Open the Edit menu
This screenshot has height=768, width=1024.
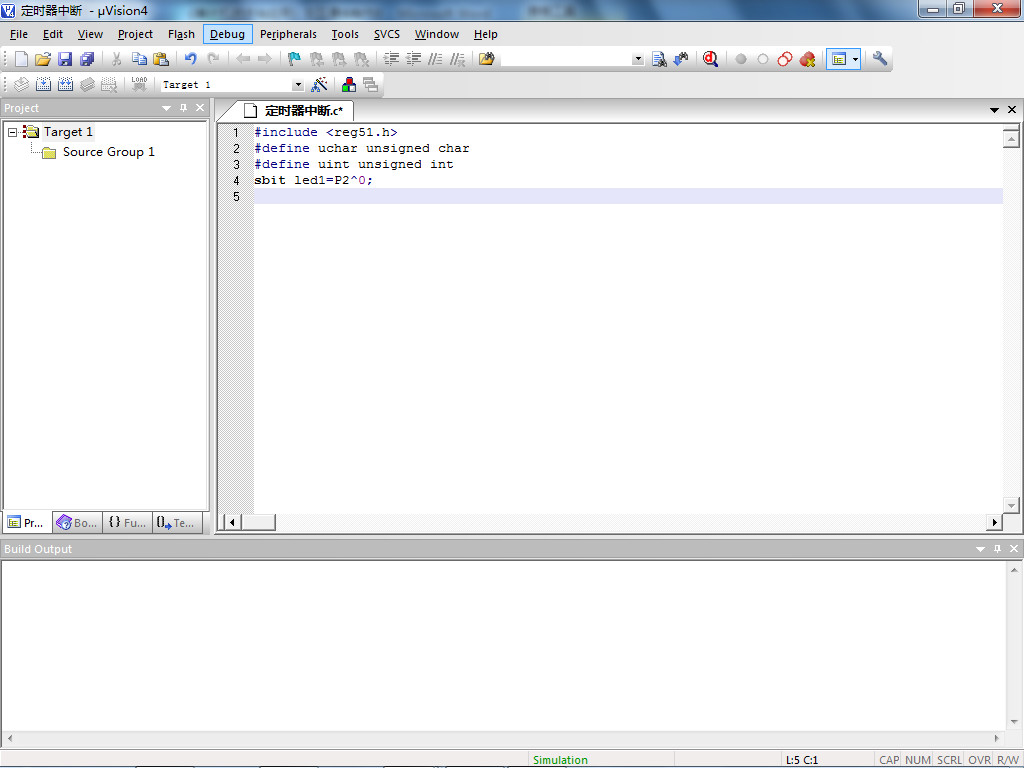click(53, 34)
